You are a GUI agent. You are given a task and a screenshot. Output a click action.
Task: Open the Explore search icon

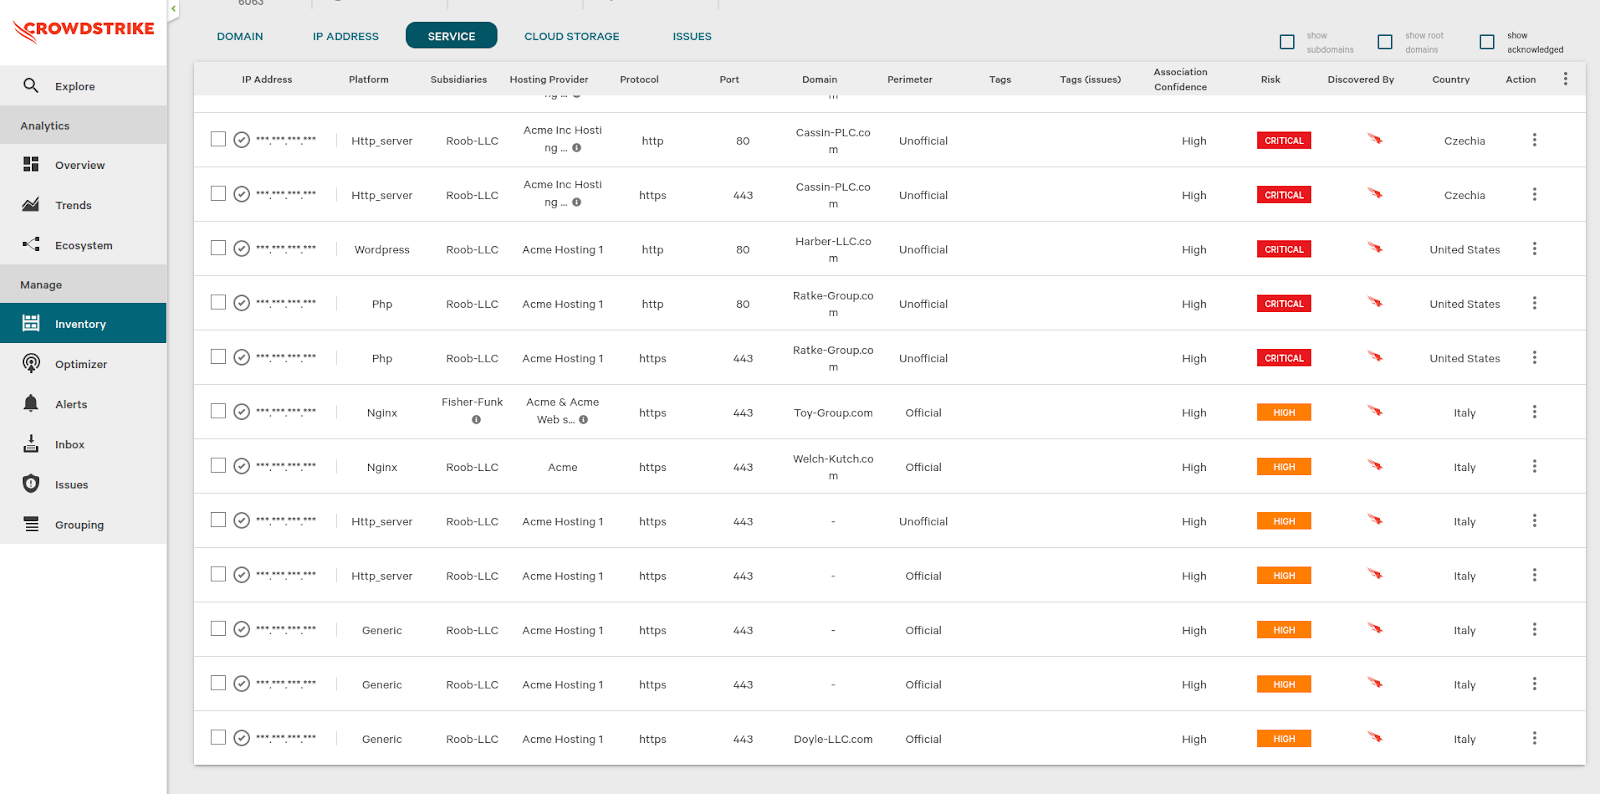coord(31,86)
